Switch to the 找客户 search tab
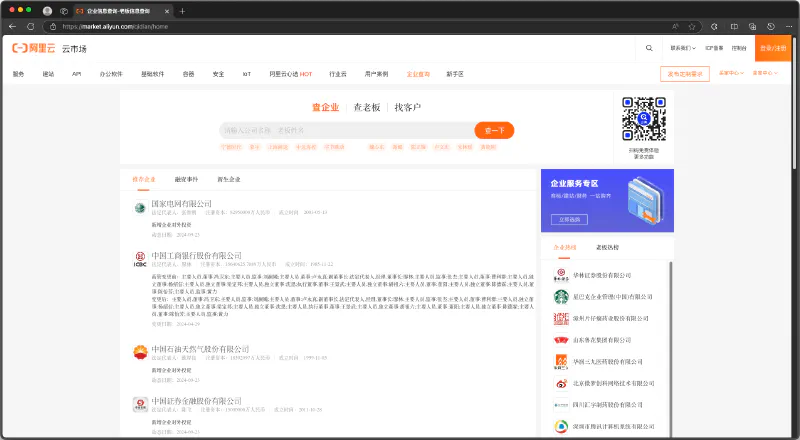Viewport: 800px width, 440px height. pos(407,107)
